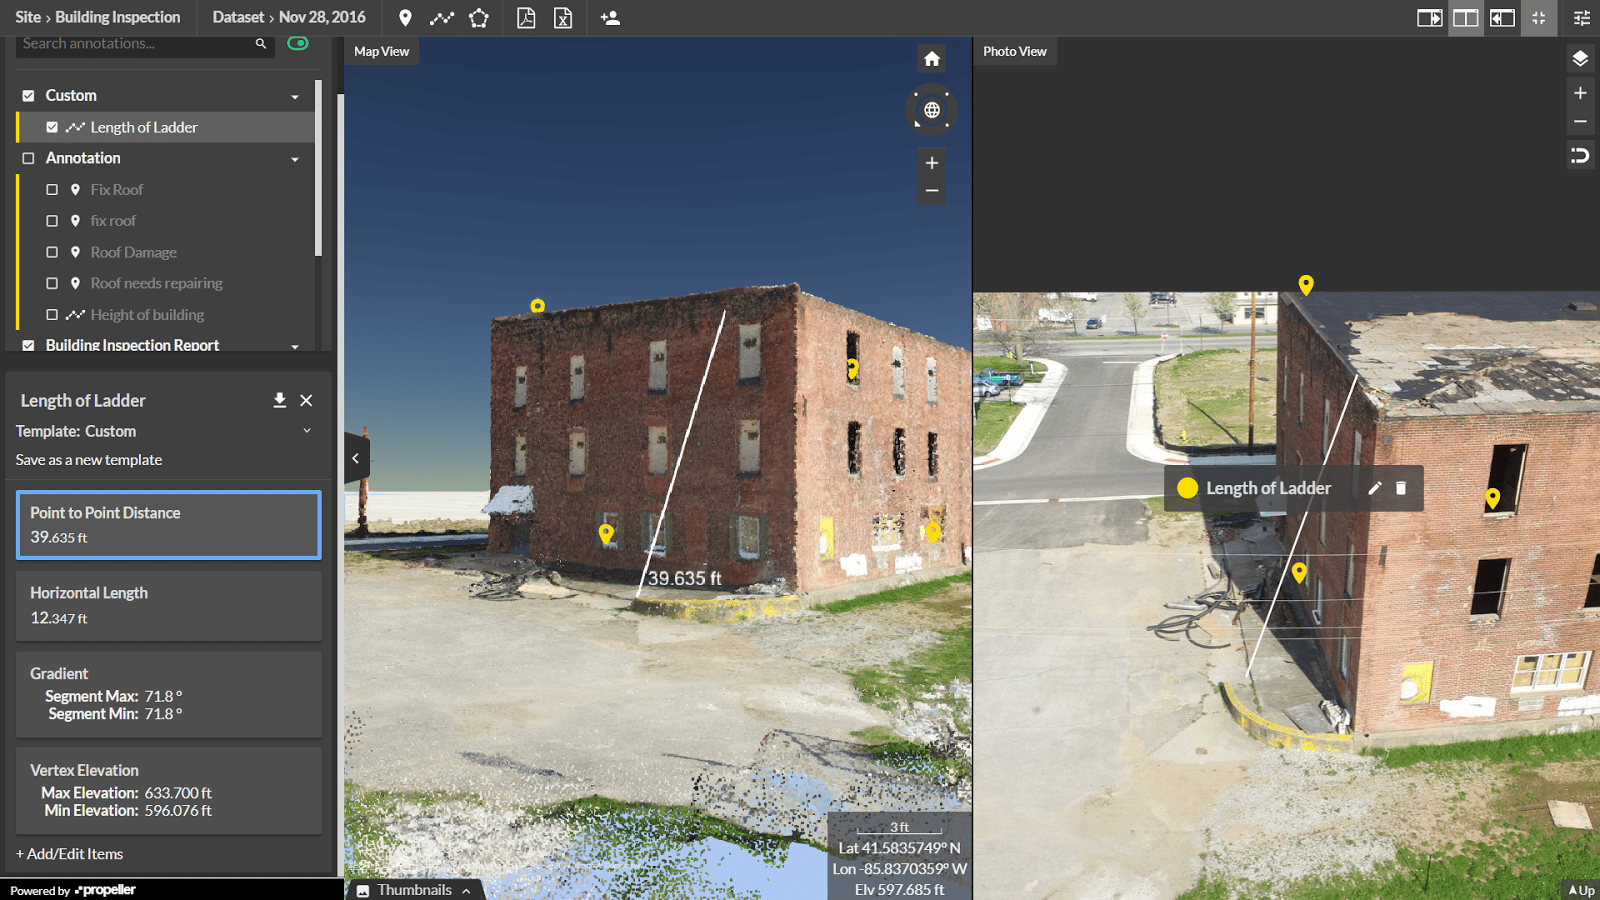
Task: Enable the Fix Roof annotation checkbox
Action: pyautogui.click(x=52, y=190)
